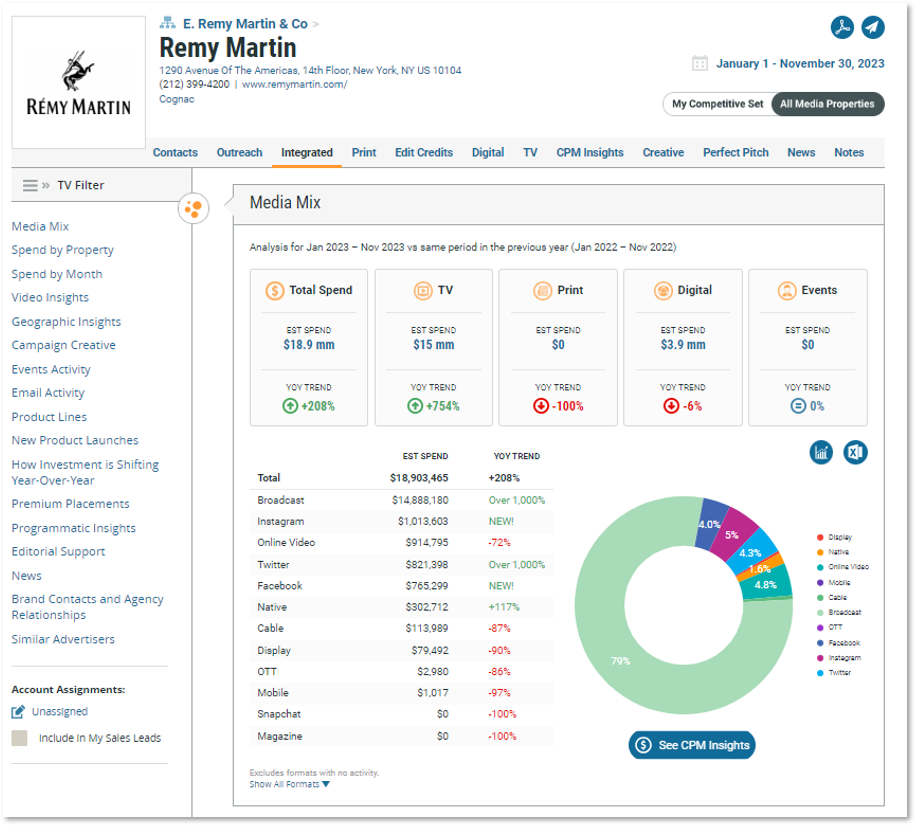Open Campaign Creative in the sidebar

click(x=64, y=345)
